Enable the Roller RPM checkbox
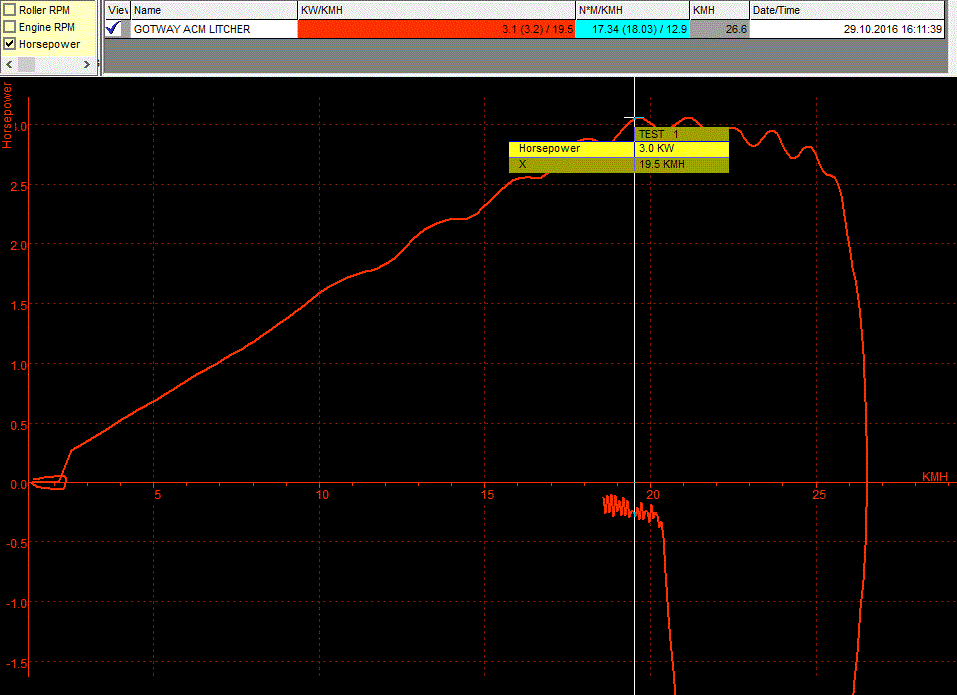The image size is (957, 695). [x=10, y=10]
